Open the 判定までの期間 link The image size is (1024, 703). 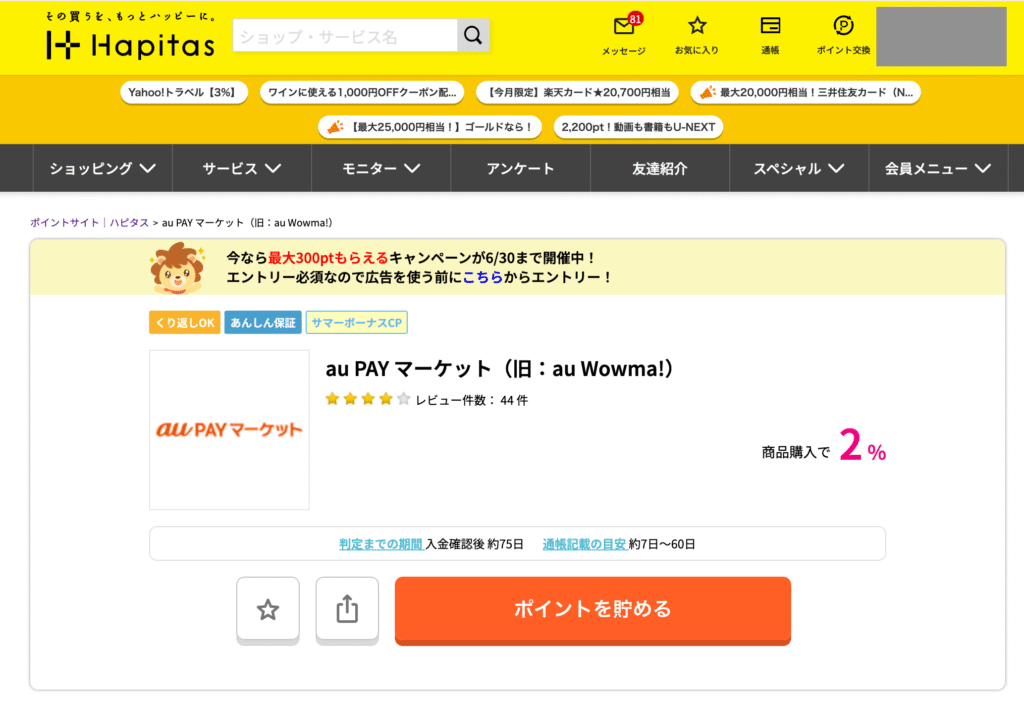(381, 544)
